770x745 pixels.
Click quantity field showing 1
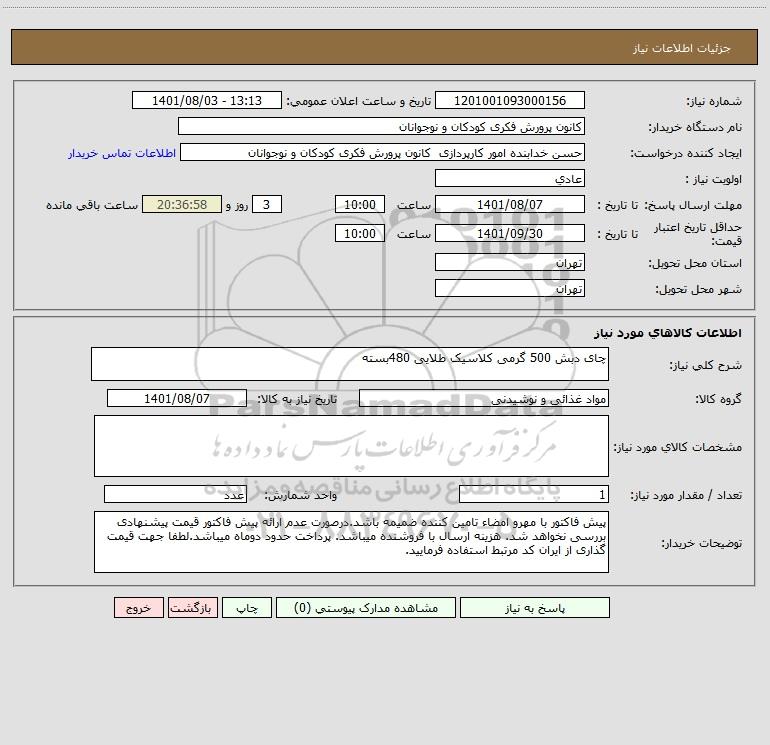point(534,494)
